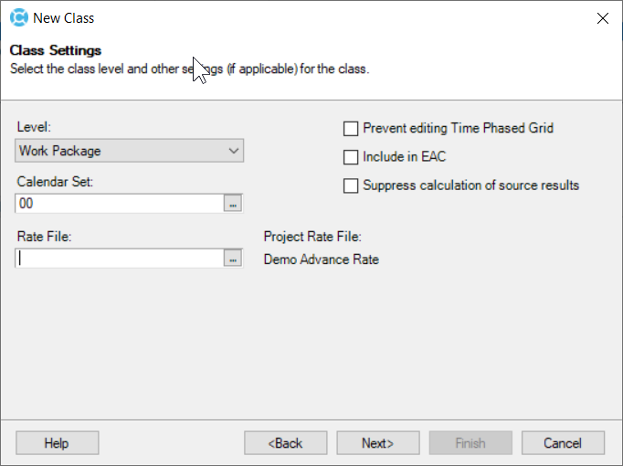Focus the empty Rate File input field

[120, 258]
